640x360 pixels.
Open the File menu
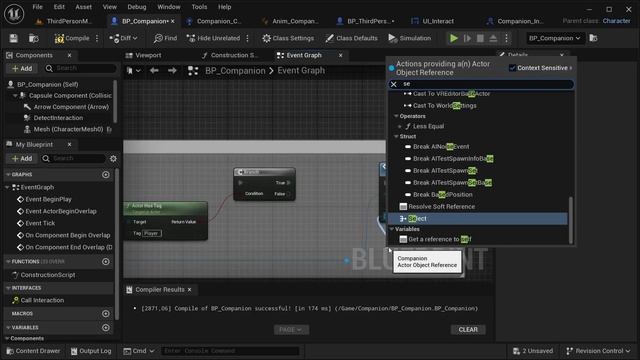pyautogui.click(x=38, y=7)
